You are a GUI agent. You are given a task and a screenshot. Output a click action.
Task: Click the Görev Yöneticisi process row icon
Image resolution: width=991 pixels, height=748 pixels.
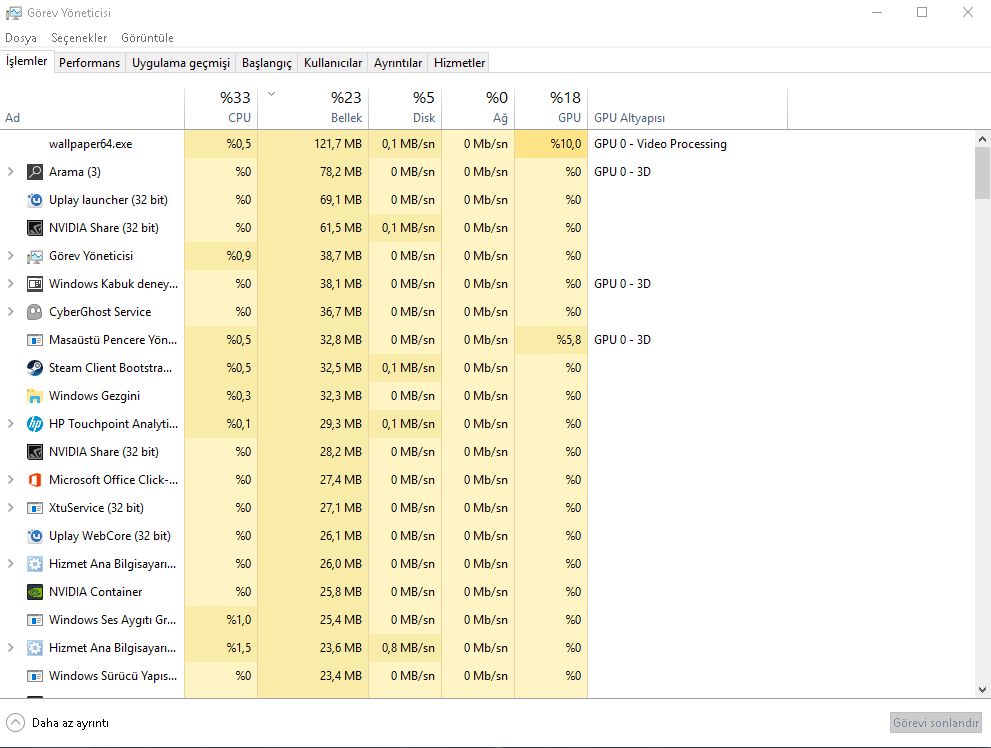point(35,256)
